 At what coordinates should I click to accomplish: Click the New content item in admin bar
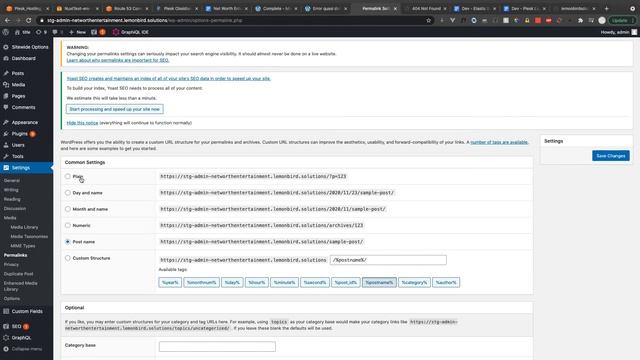pyautogui.click(x=78, y=32)
